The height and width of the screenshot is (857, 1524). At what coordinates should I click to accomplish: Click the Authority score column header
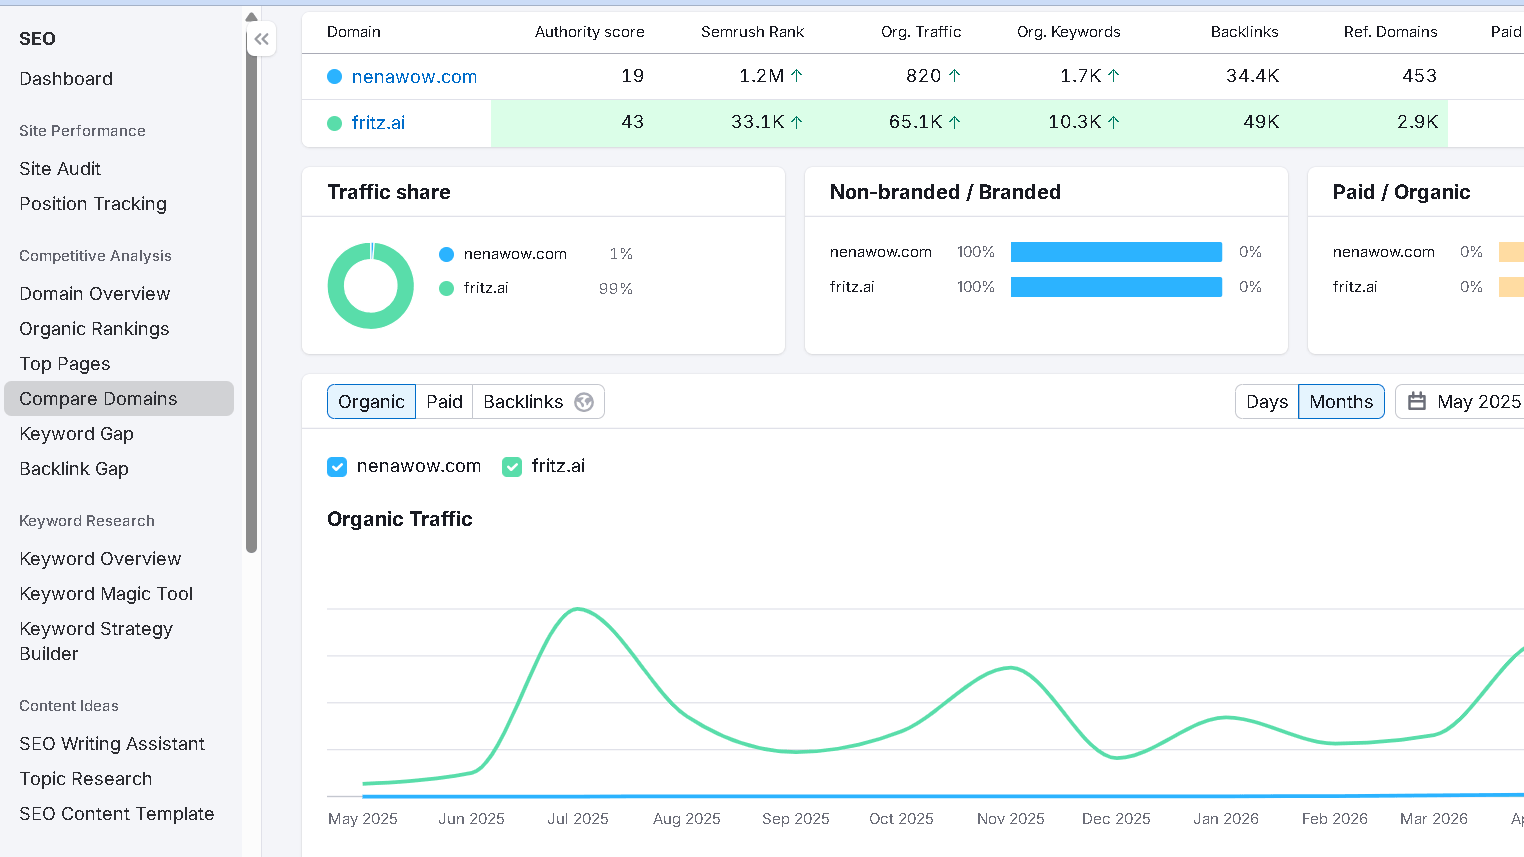pyautogui.click(x=589, y=32)
